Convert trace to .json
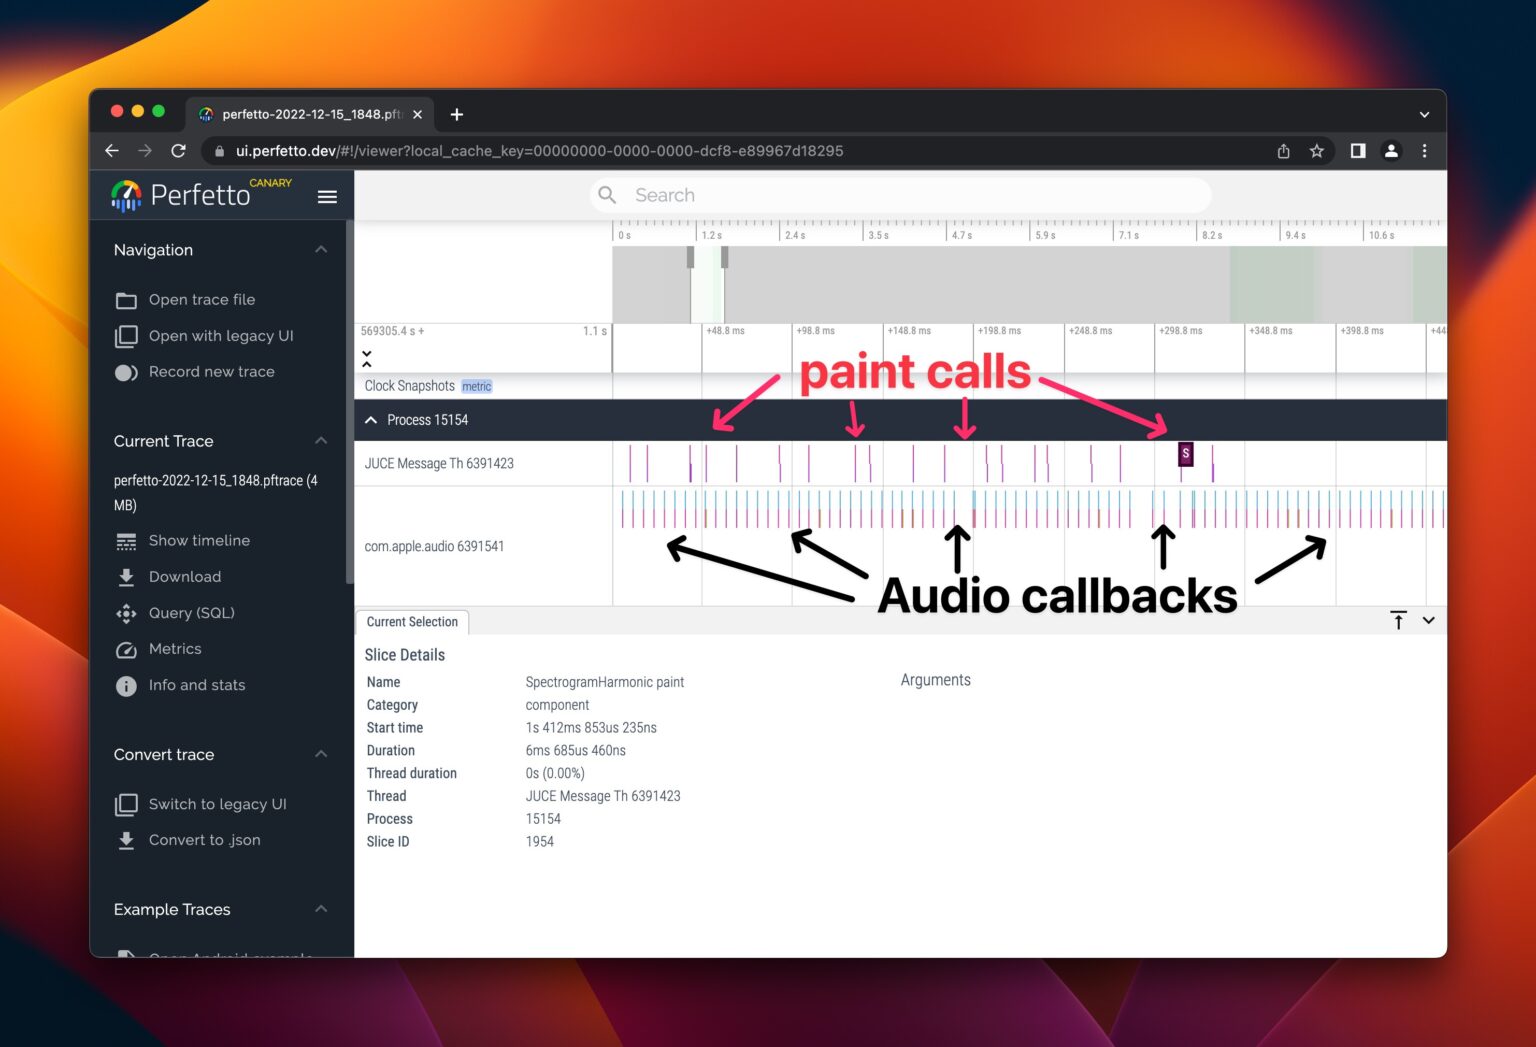The image size is (1536, 1047). click(x=204, y=840)
